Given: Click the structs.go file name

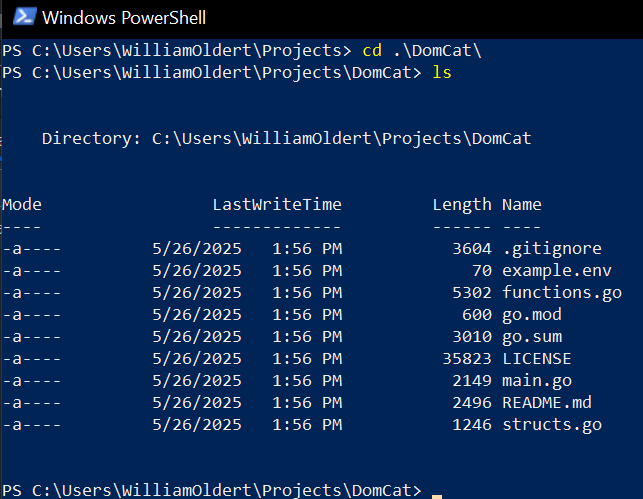Looking at the screenshot, I should (551, 424).
